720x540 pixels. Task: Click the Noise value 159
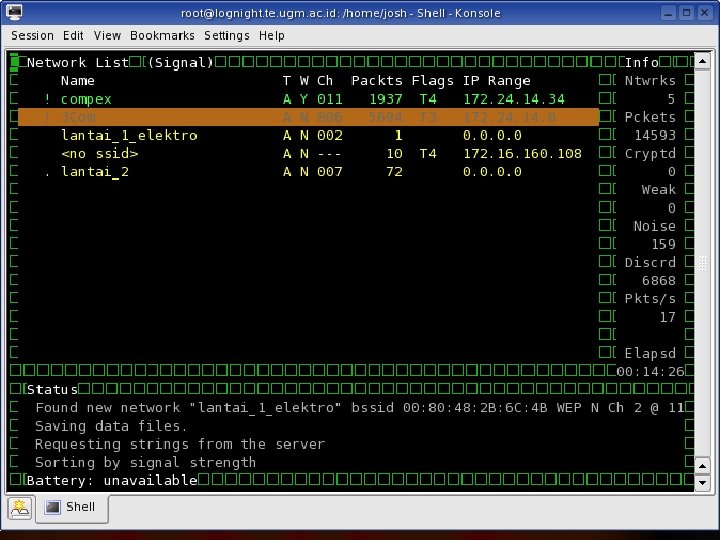click(x=664, y=244)
